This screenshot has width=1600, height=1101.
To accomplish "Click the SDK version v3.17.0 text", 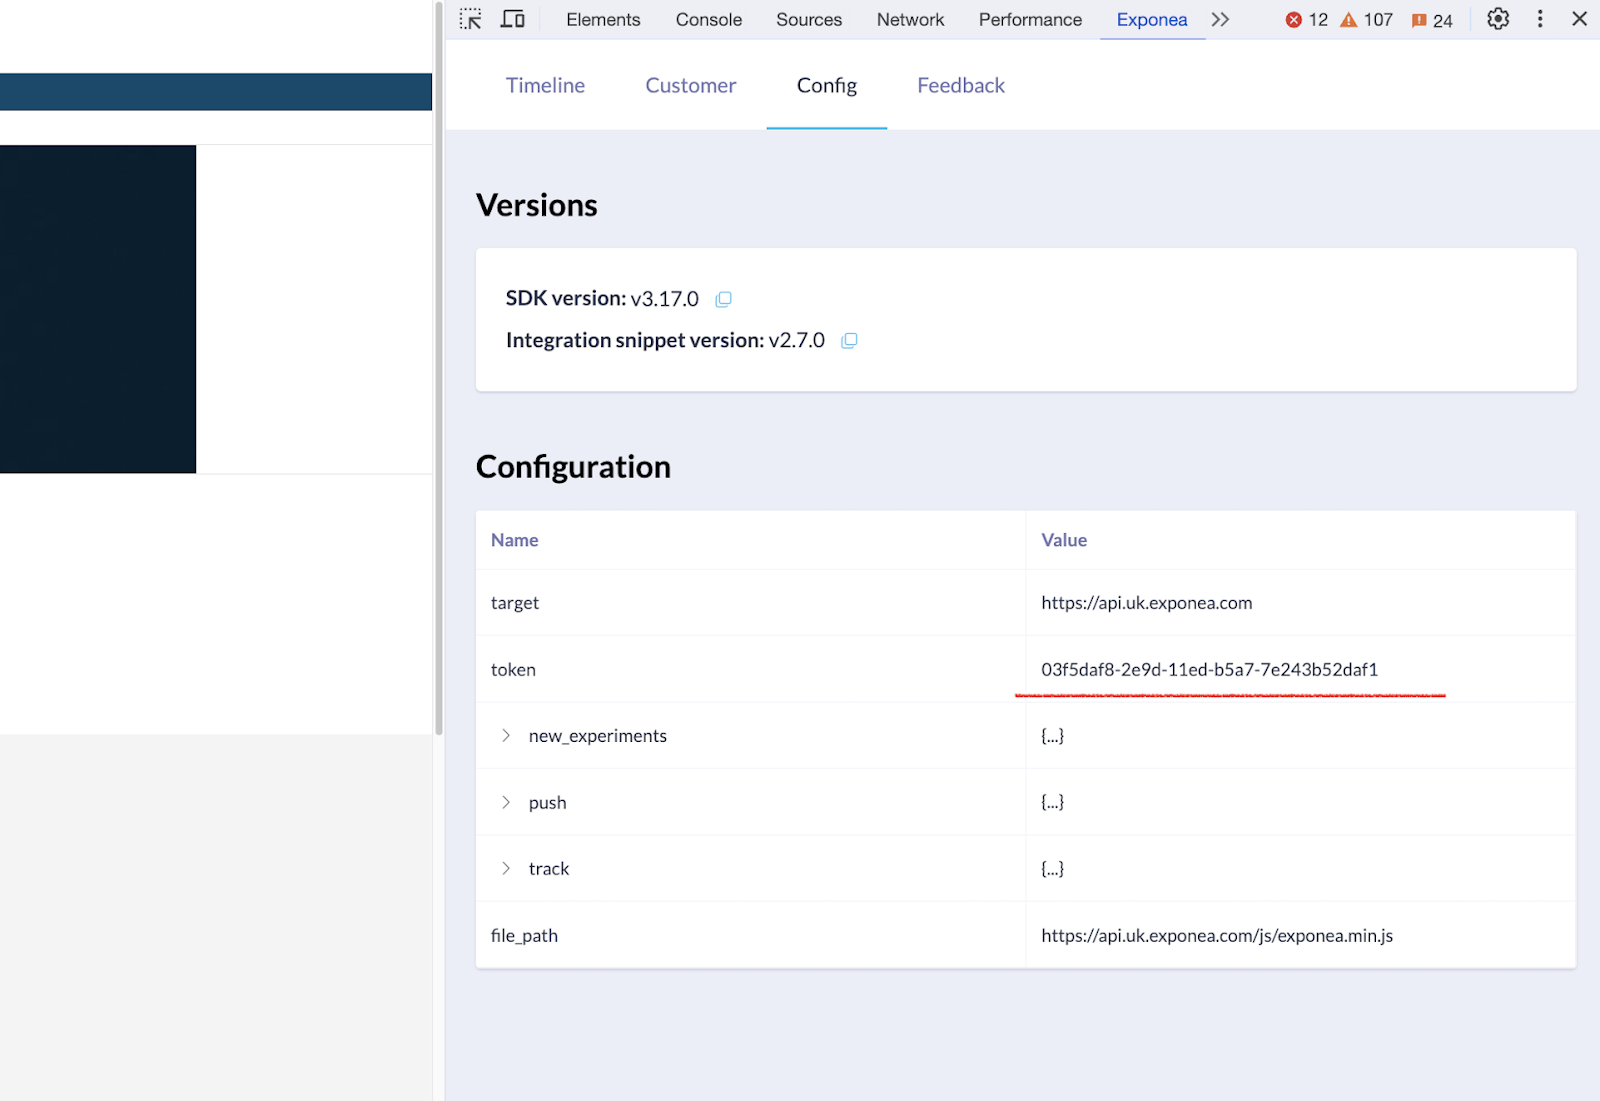I will pyautogui.click(x=602, y=299).
